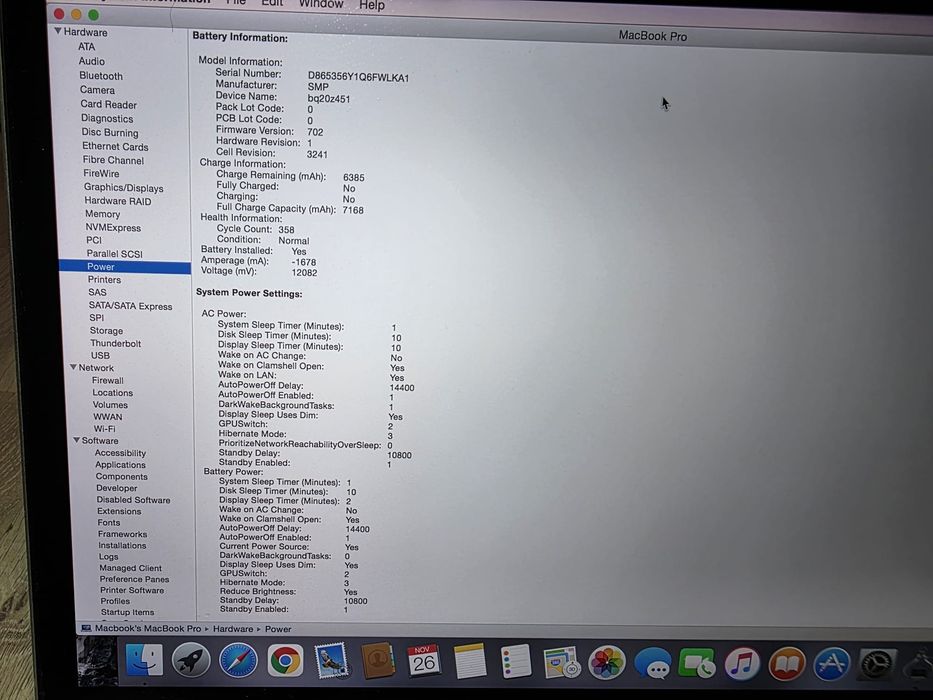
Task: Select WWAN under Network
Action: click(108, 417)
